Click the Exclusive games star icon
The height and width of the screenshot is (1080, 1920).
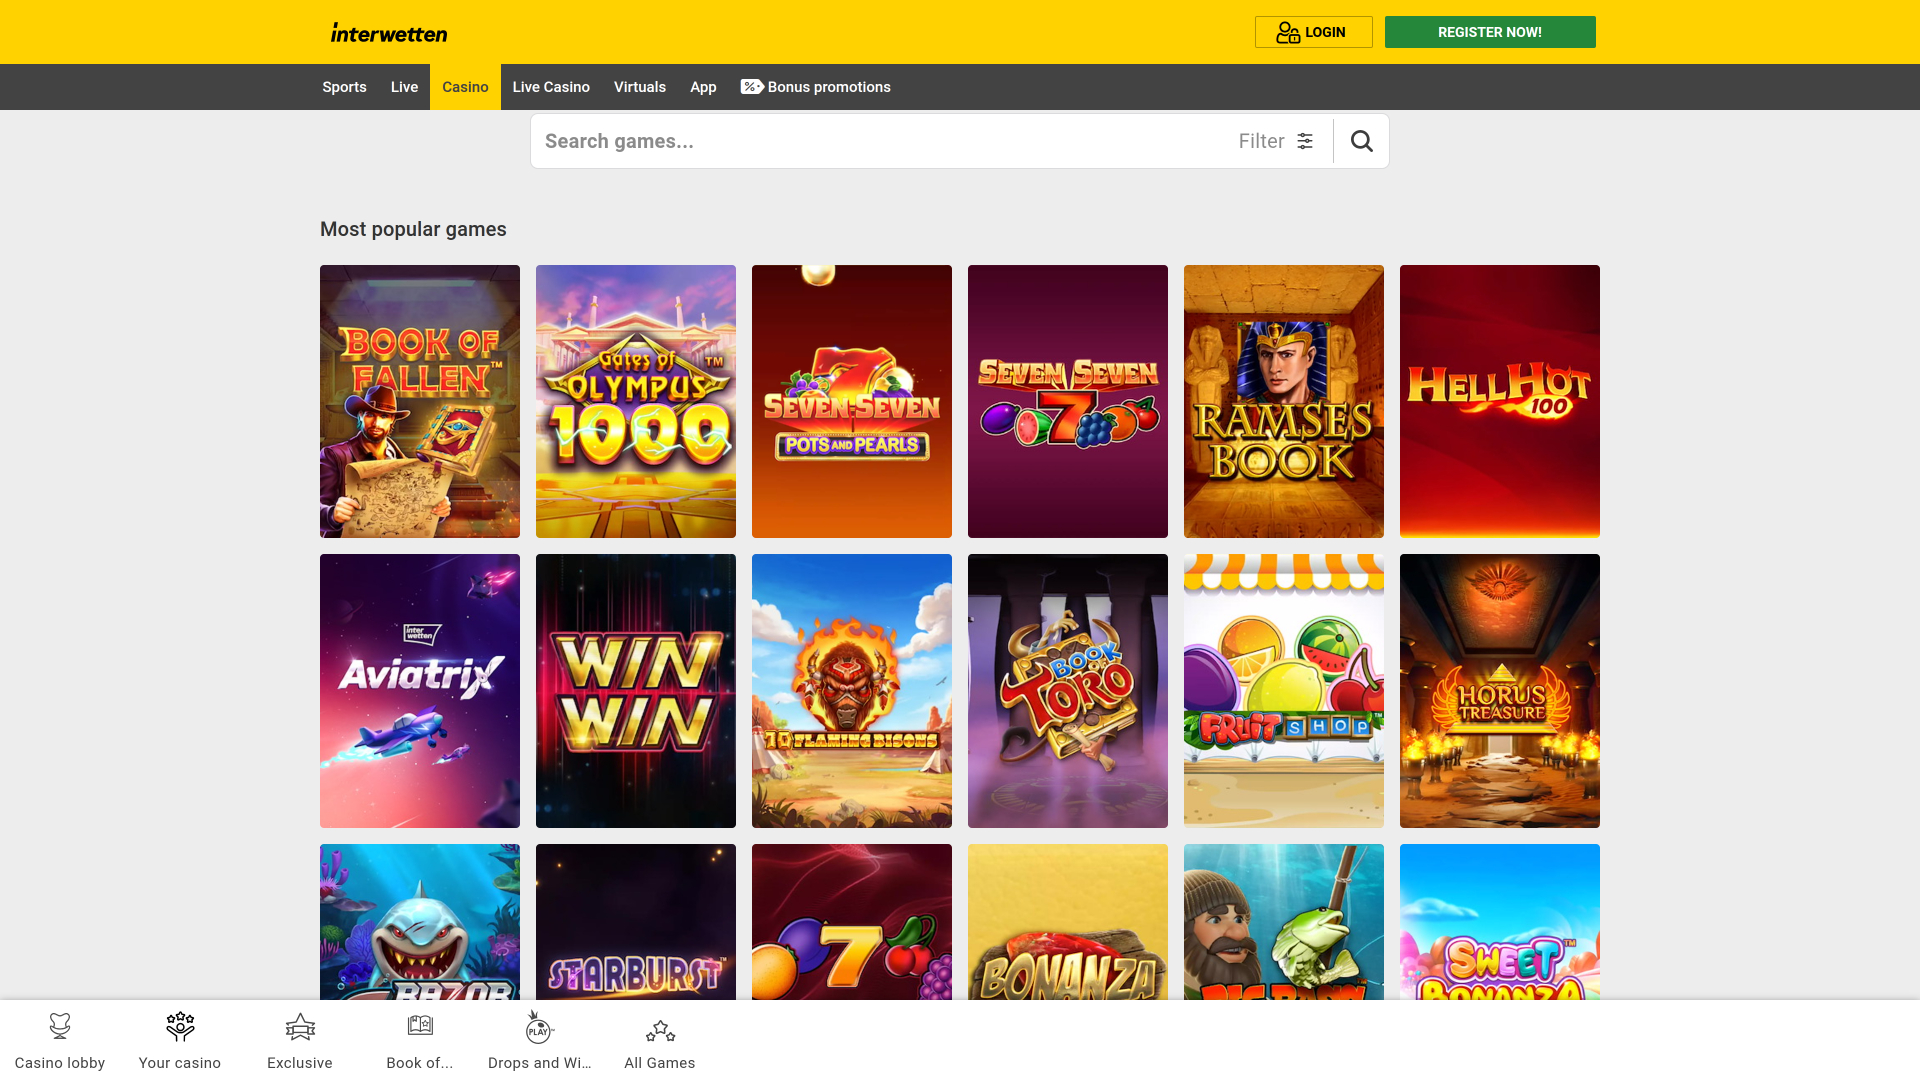click(300, 1026)
